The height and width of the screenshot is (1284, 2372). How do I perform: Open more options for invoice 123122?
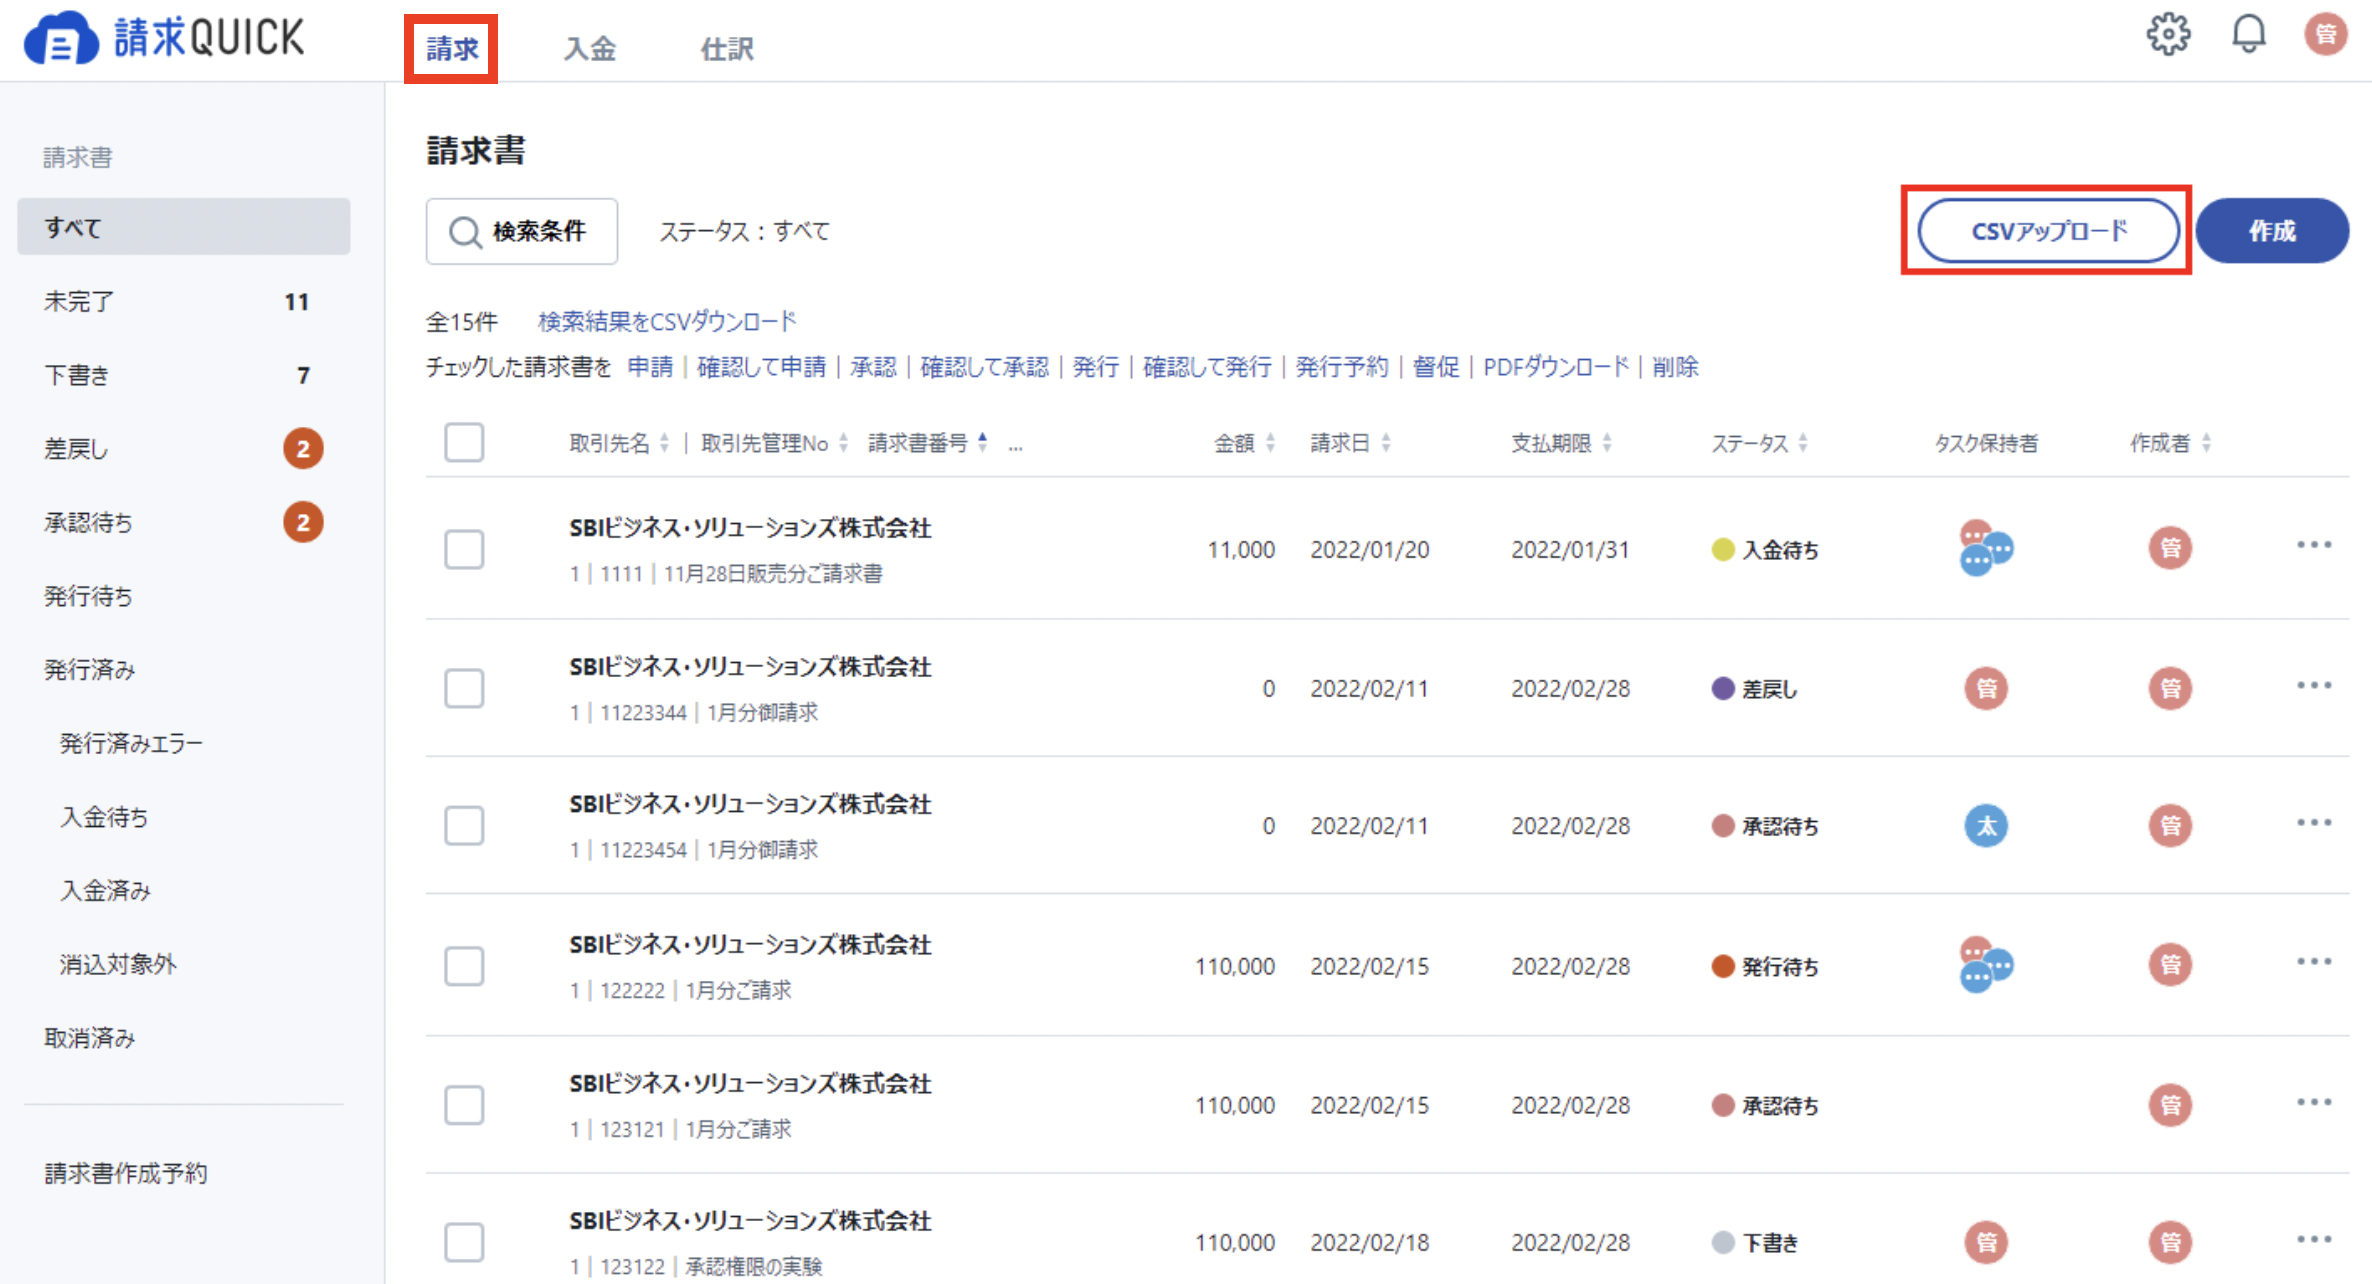[x=2314, y=1239]
